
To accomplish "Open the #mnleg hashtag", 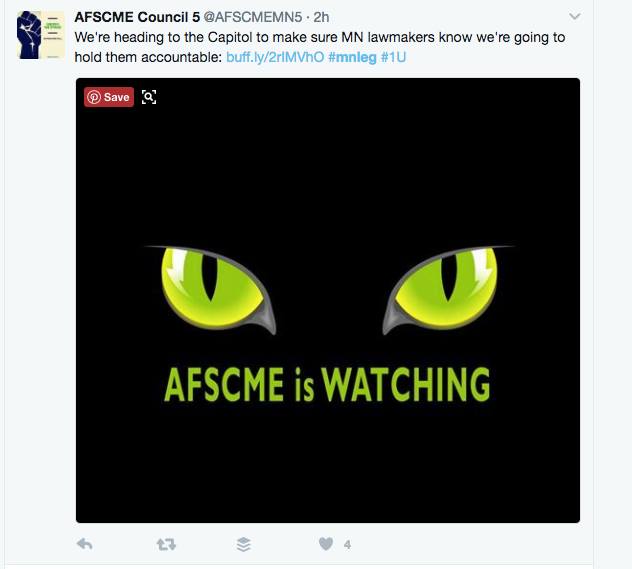I will 352,57.
